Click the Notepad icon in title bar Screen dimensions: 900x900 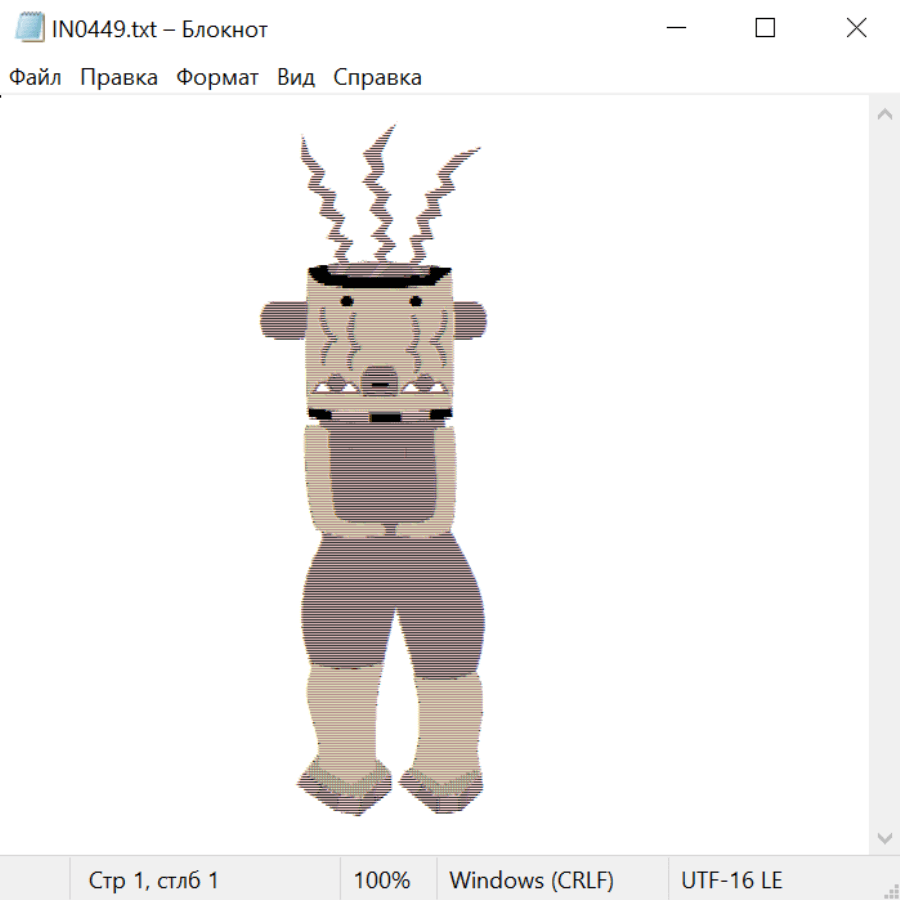coord(29,29)
